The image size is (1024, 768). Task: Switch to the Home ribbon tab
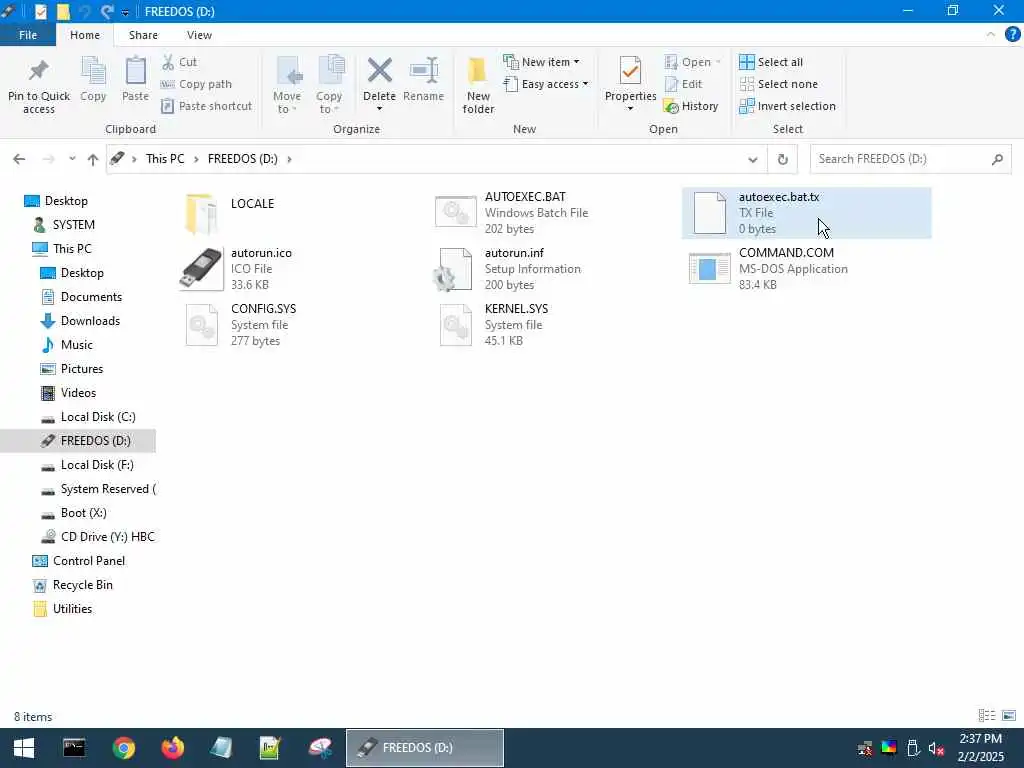[x=85, y=35]
